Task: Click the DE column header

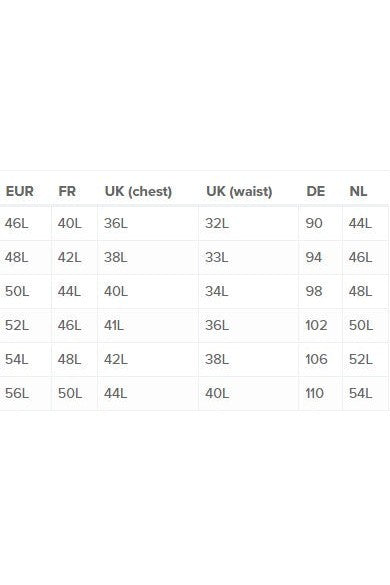Action: (315, 191)
